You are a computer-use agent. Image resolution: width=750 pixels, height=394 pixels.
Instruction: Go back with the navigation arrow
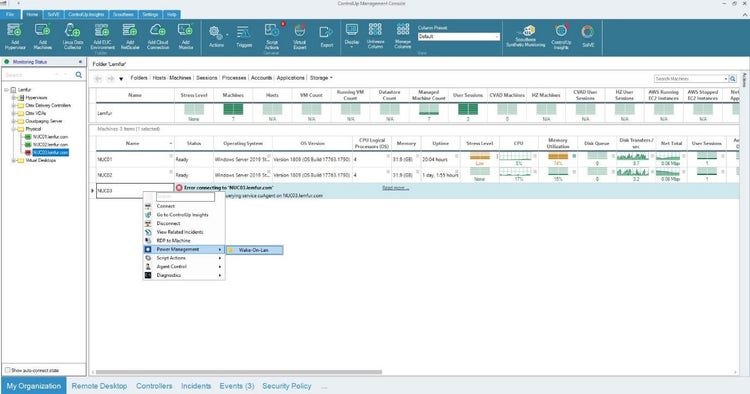click(x=98, y=78)
